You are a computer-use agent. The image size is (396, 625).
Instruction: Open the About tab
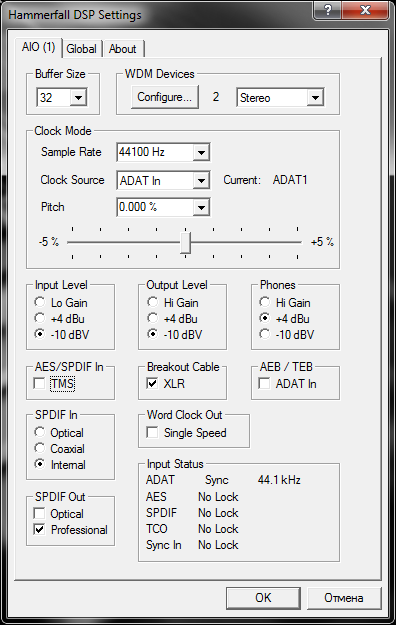click(122, 49)
